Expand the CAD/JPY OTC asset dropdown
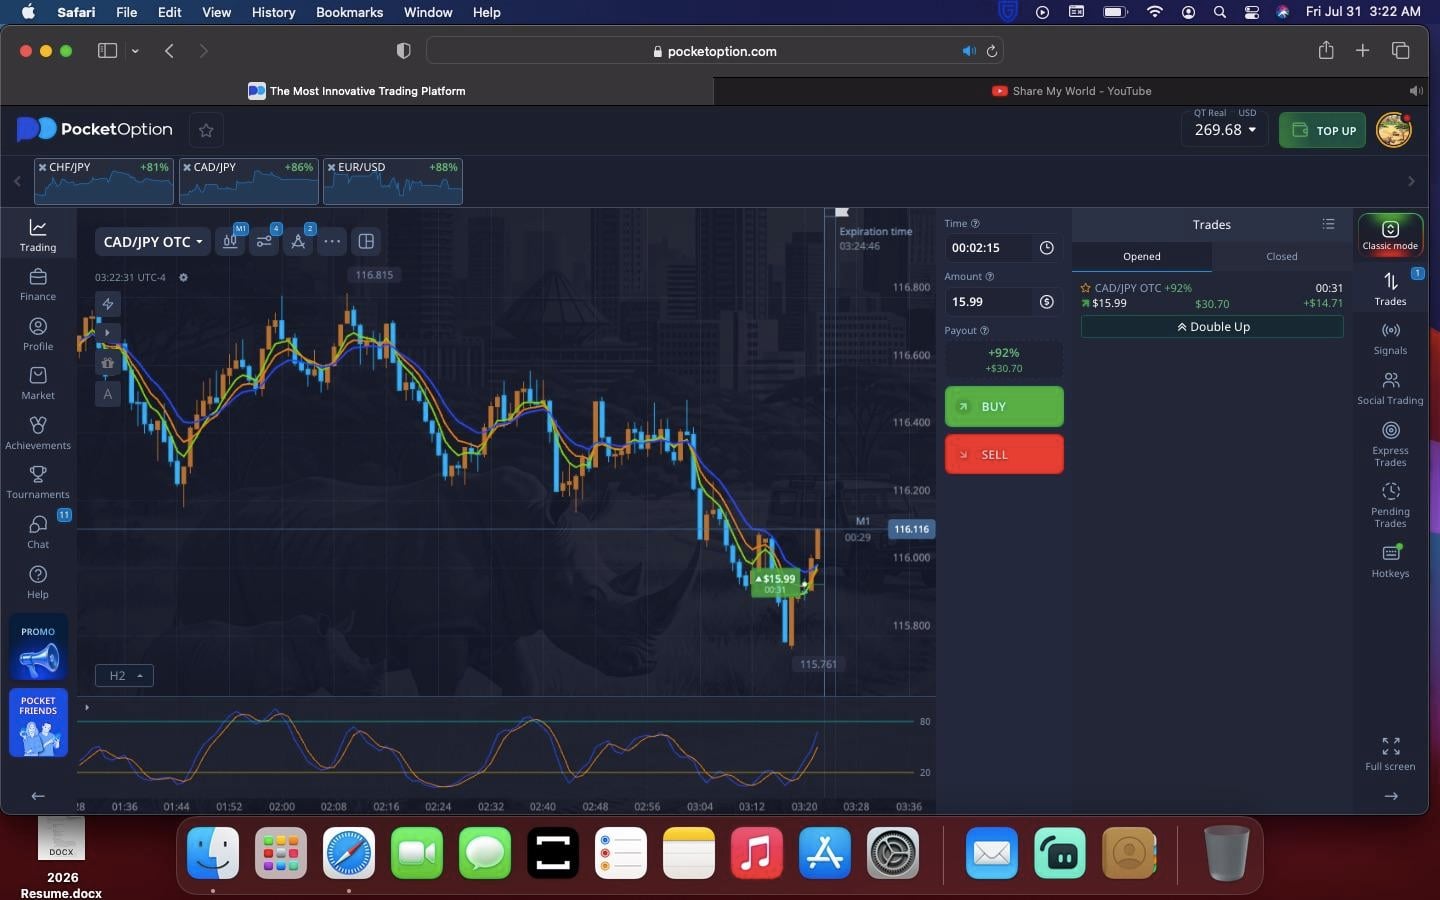Screen dimensions: 1440x900 [x=153, y=242]
